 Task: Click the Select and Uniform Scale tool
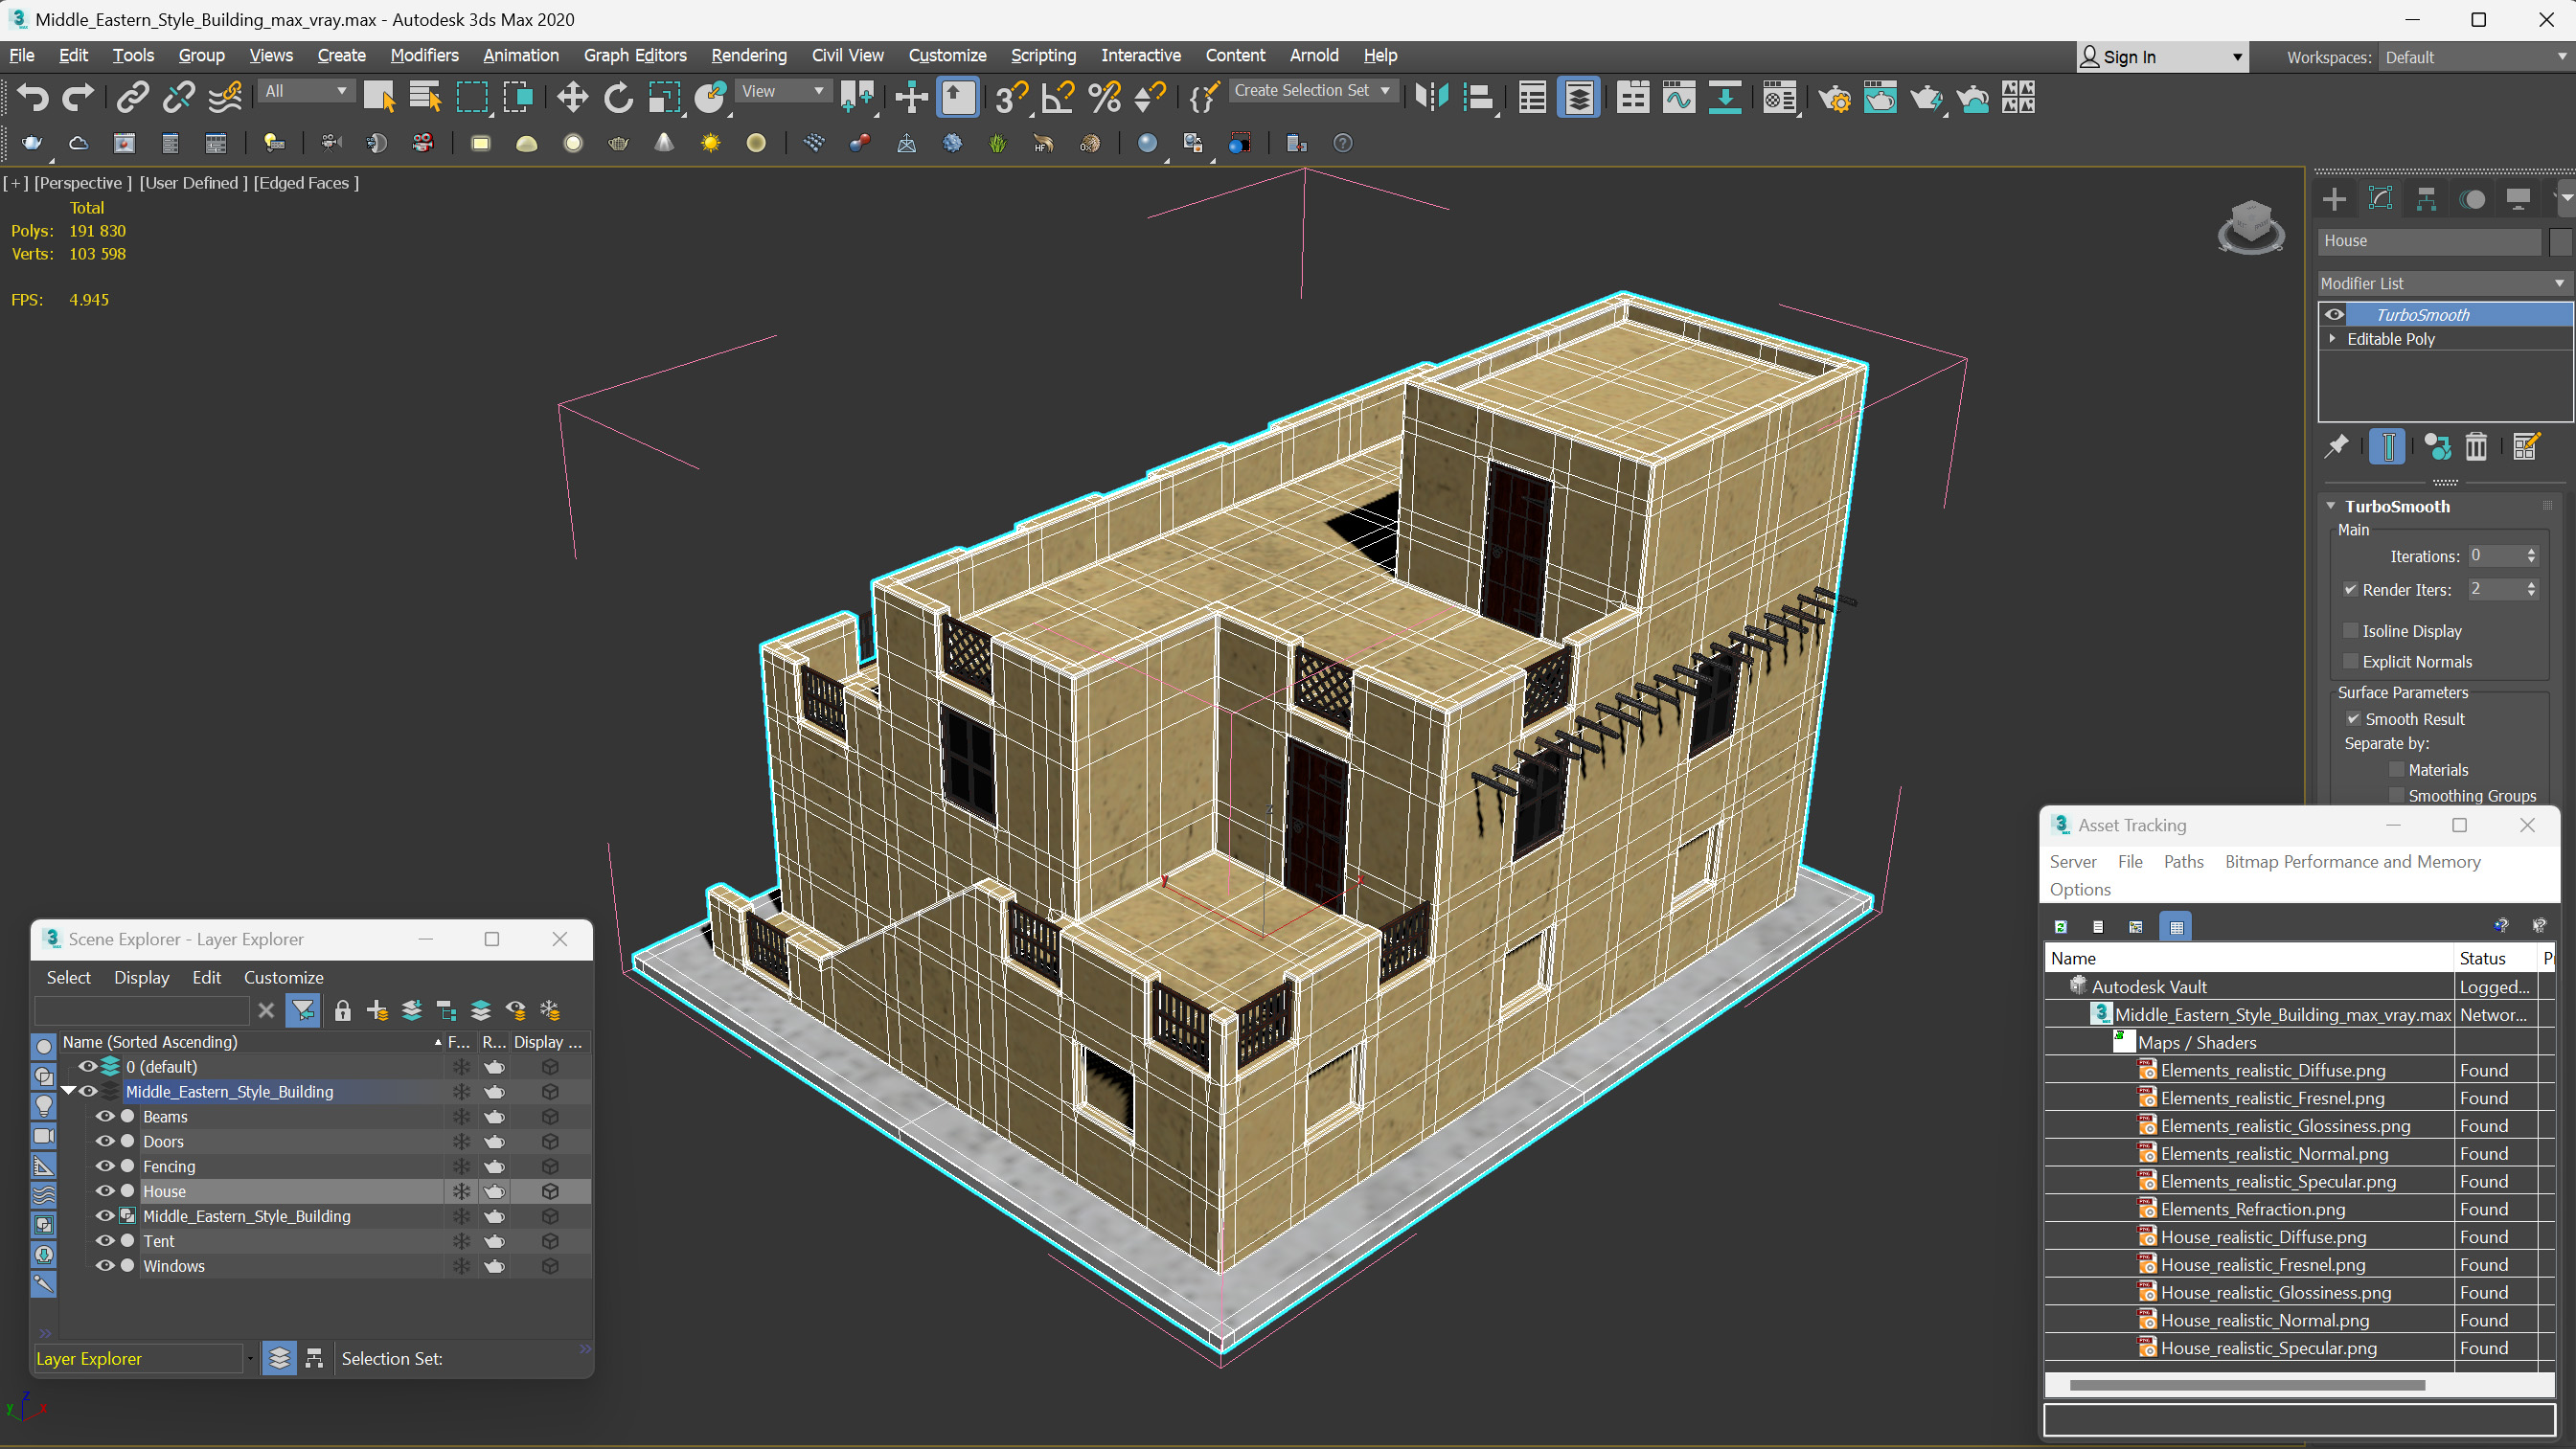[x=664, y=98]
